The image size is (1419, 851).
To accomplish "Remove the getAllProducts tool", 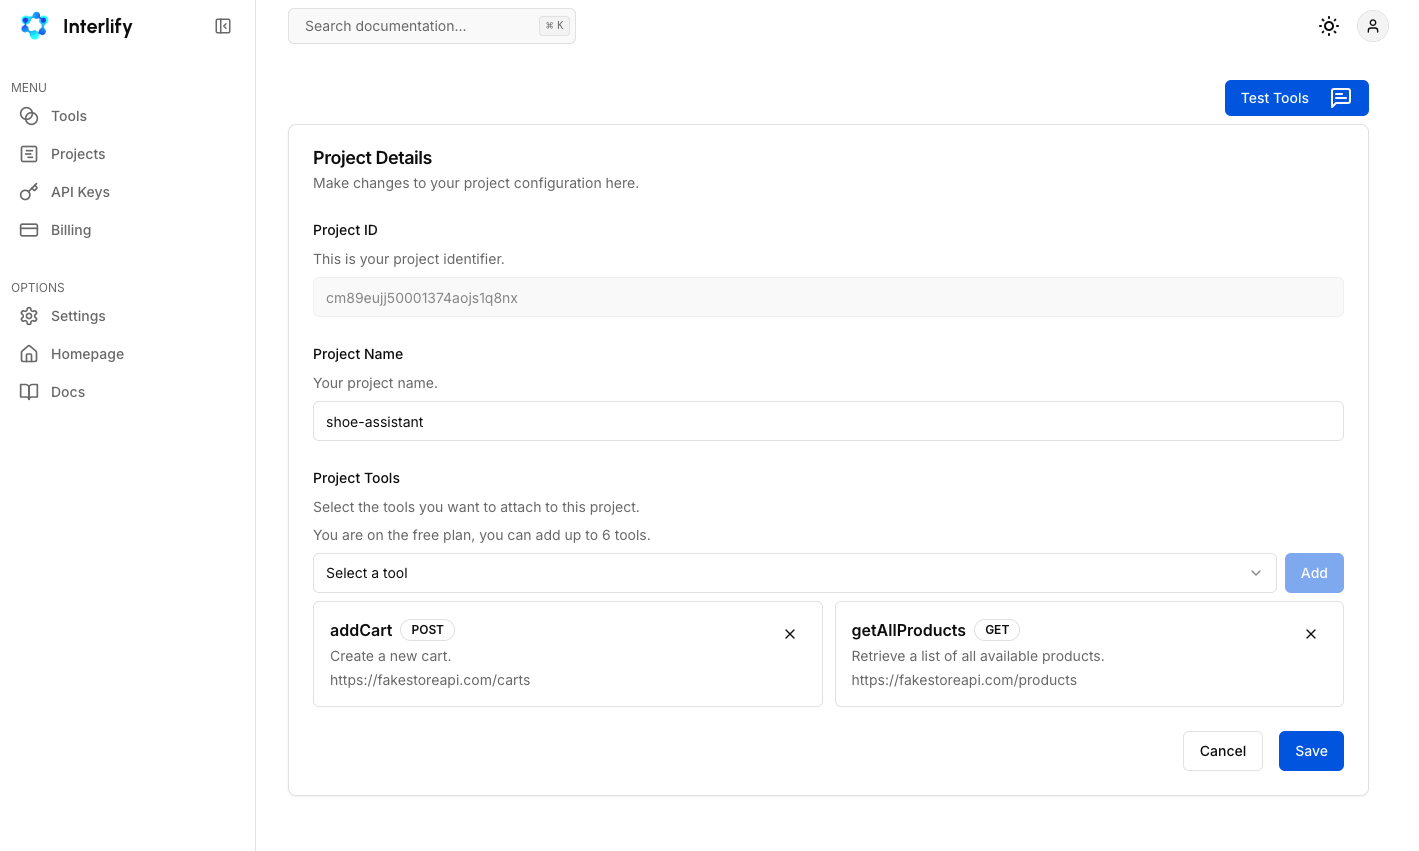I will pos(1310,634).
